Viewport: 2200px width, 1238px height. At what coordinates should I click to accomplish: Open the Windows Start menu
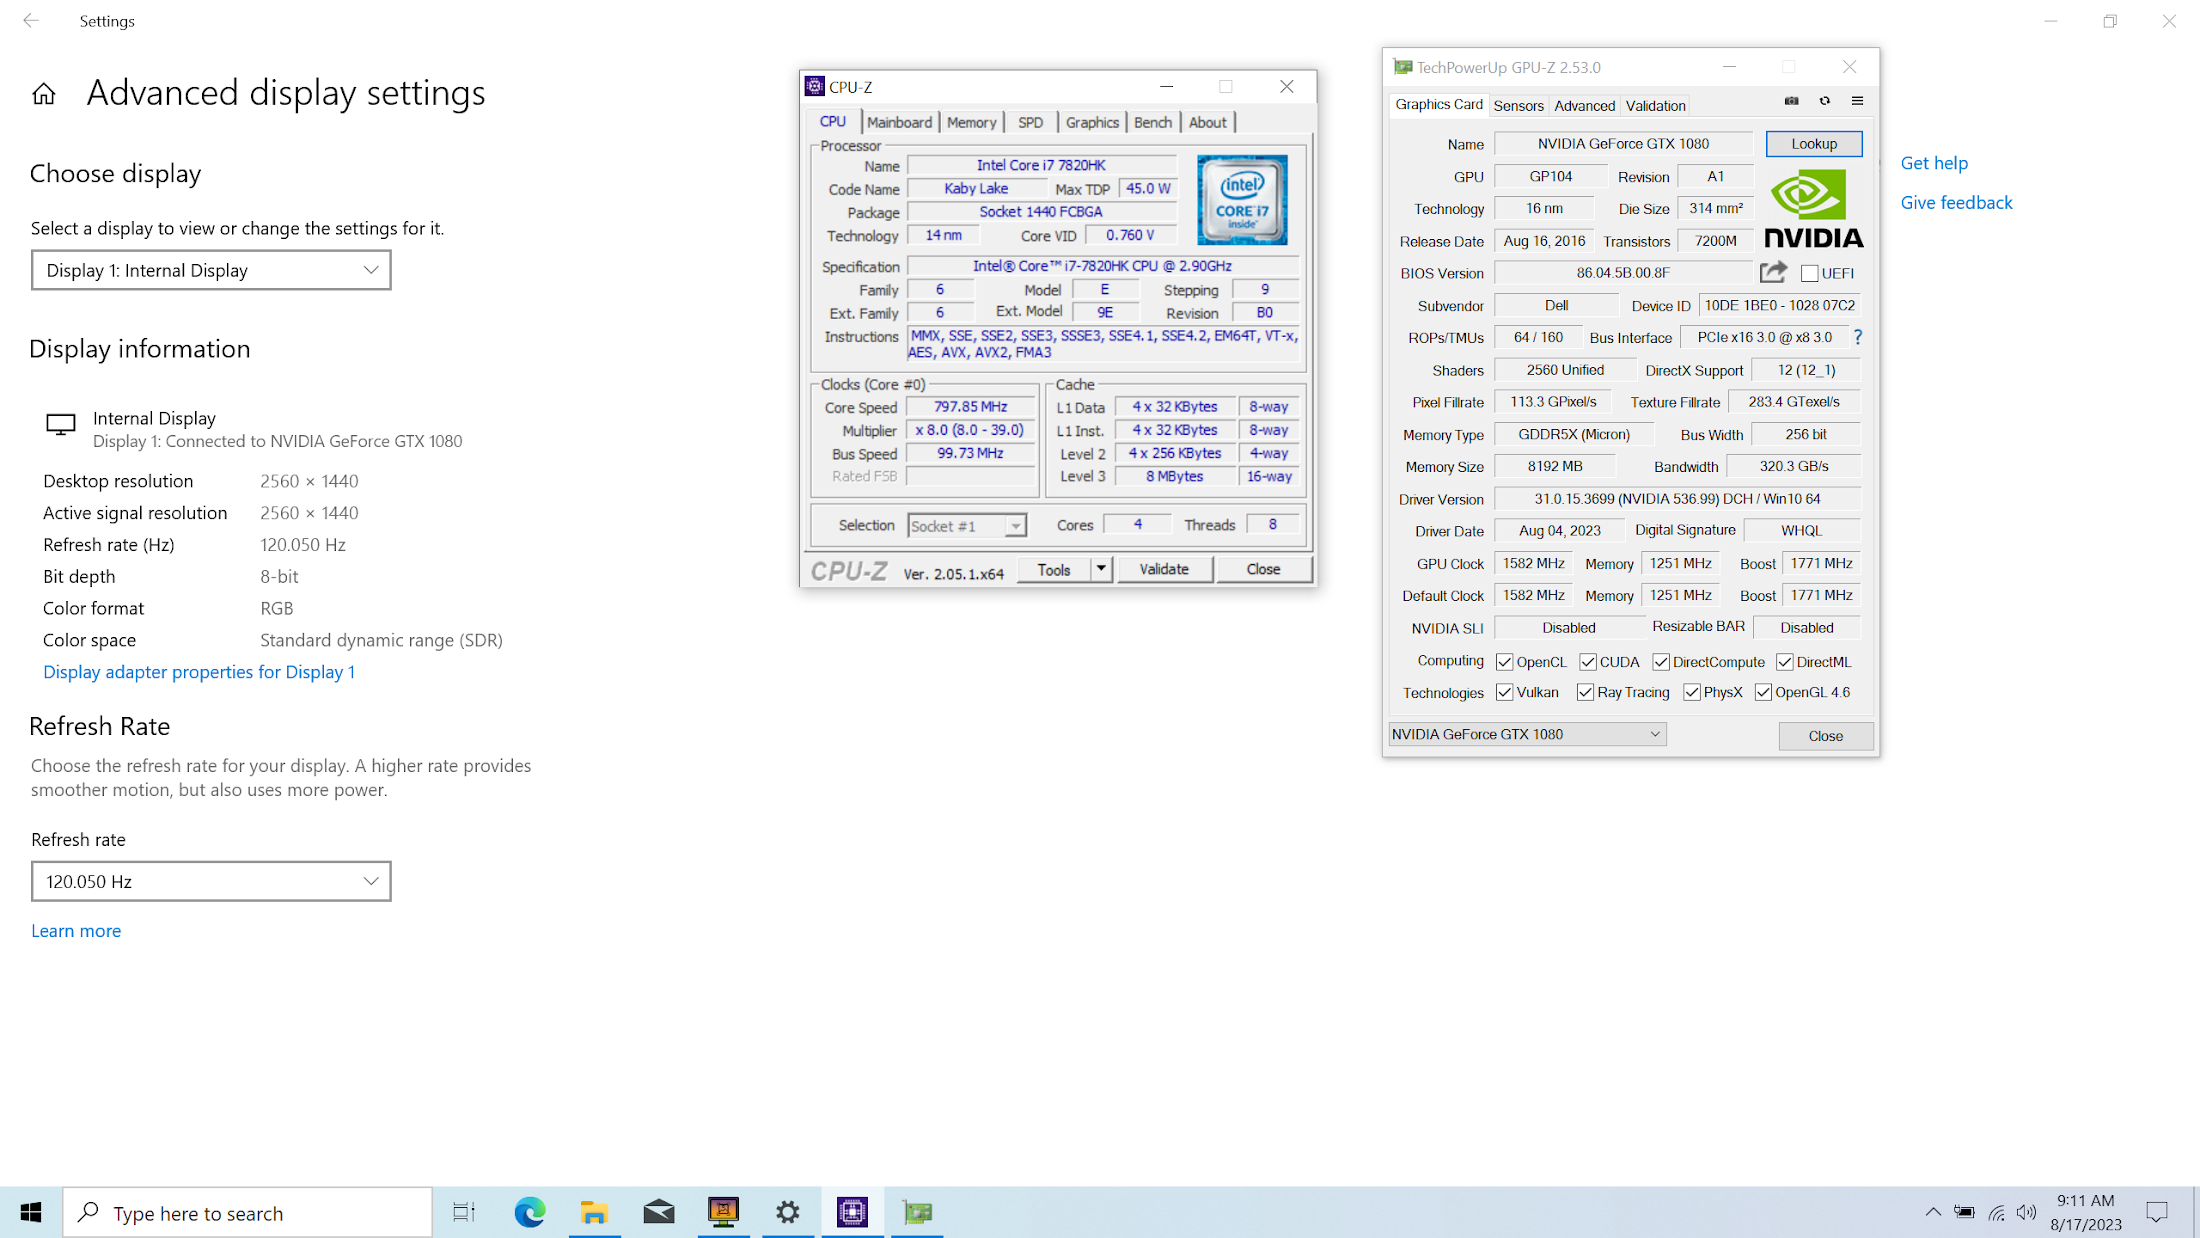(x=31, y=1212)
